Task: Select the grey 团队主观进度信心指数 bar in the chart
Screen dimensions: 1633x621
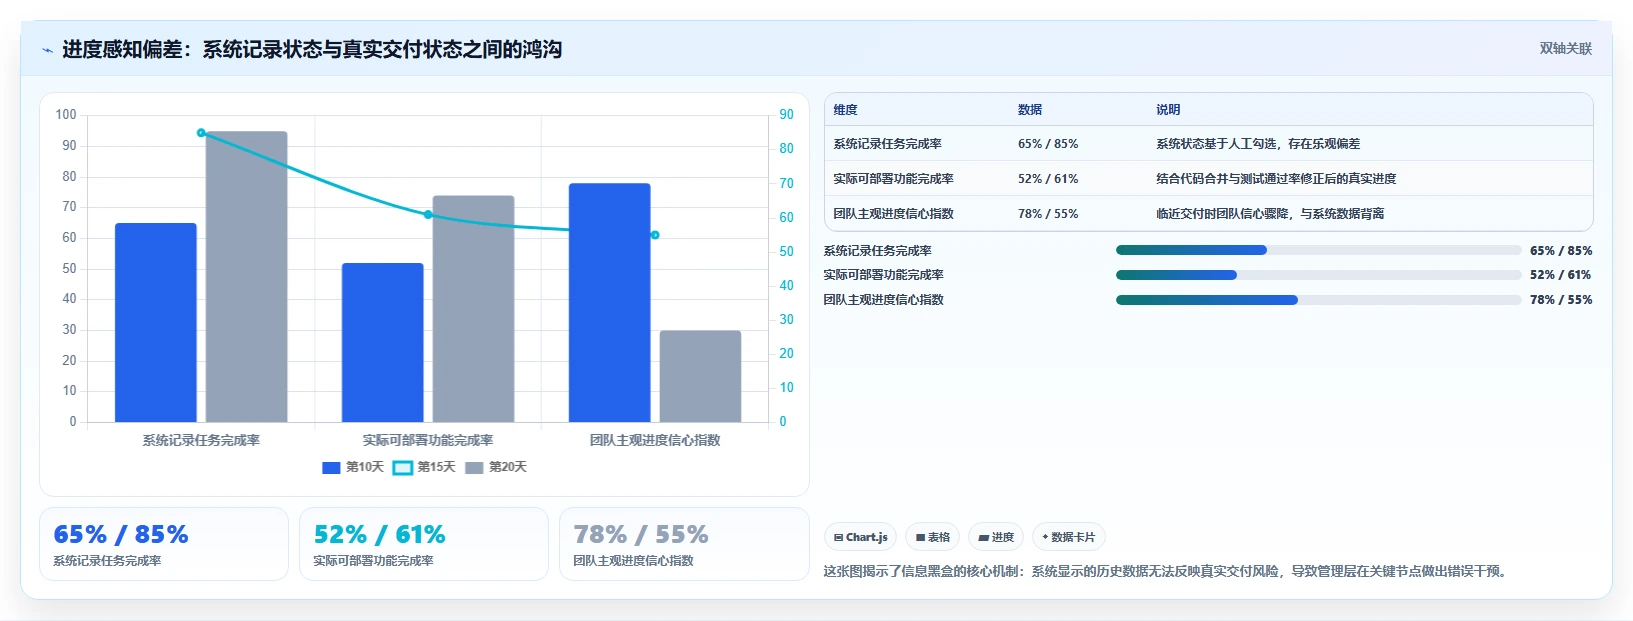Action: click(x=701, y=376)
